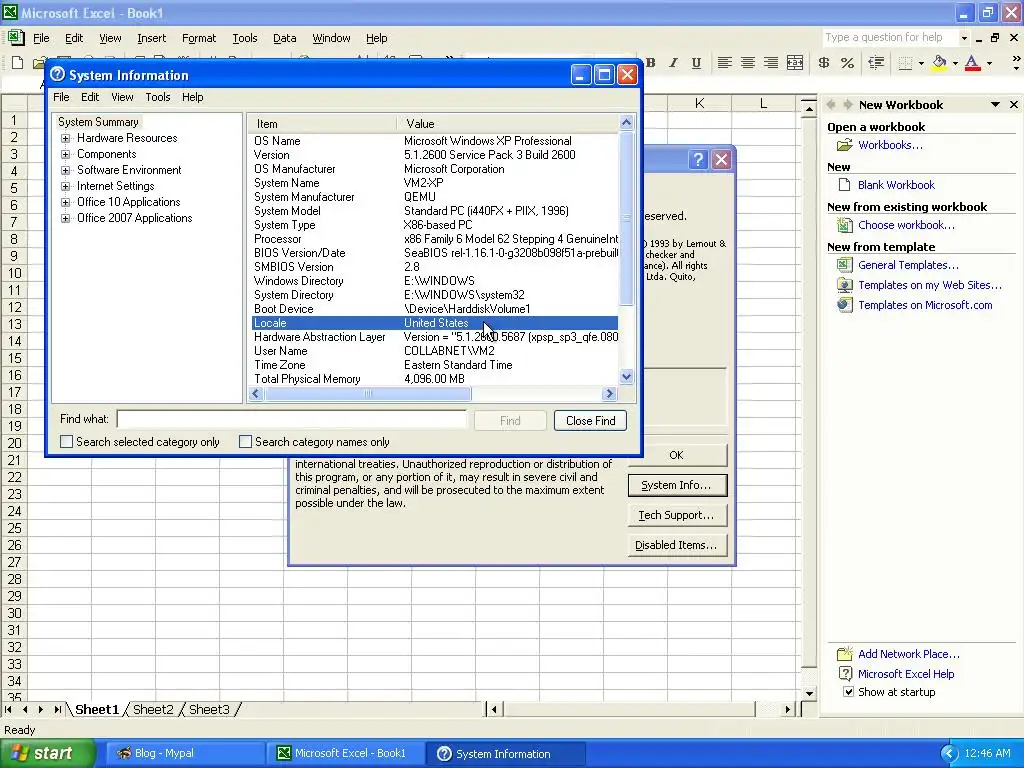Expand the Office 10 Applications node
Screen dimensions: 1024x768
65,202
